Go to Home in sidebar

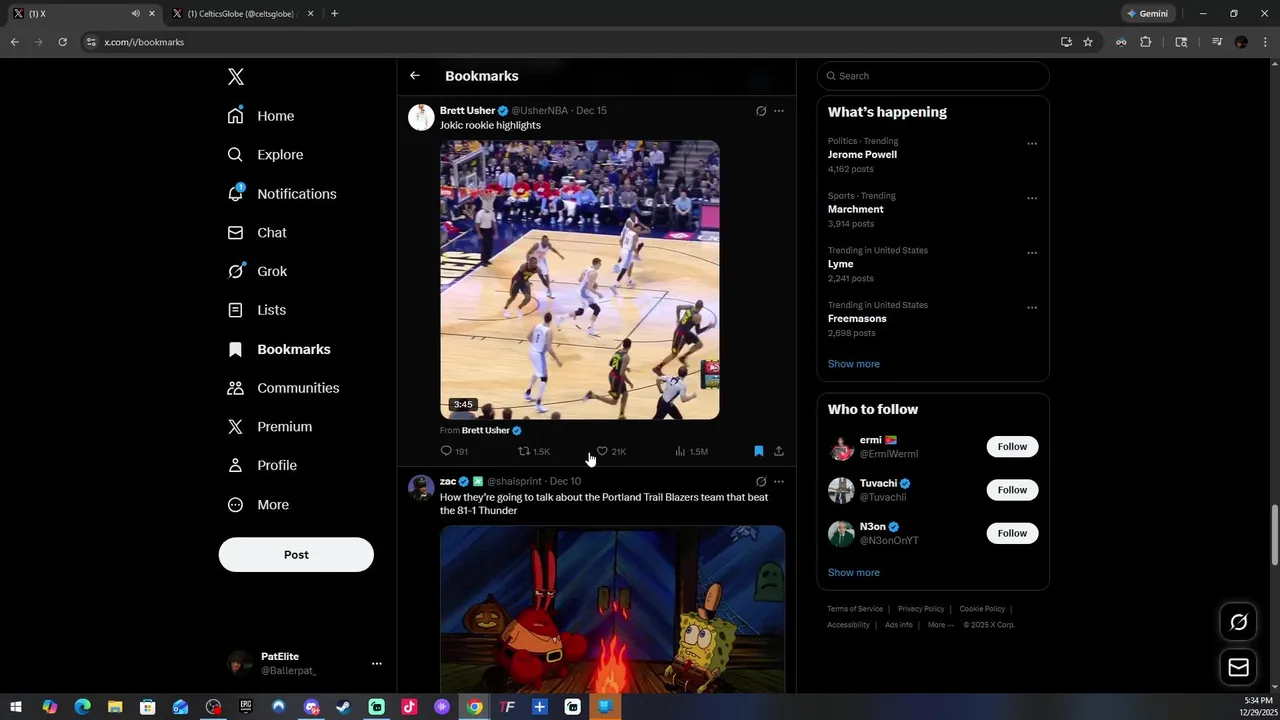261,116
